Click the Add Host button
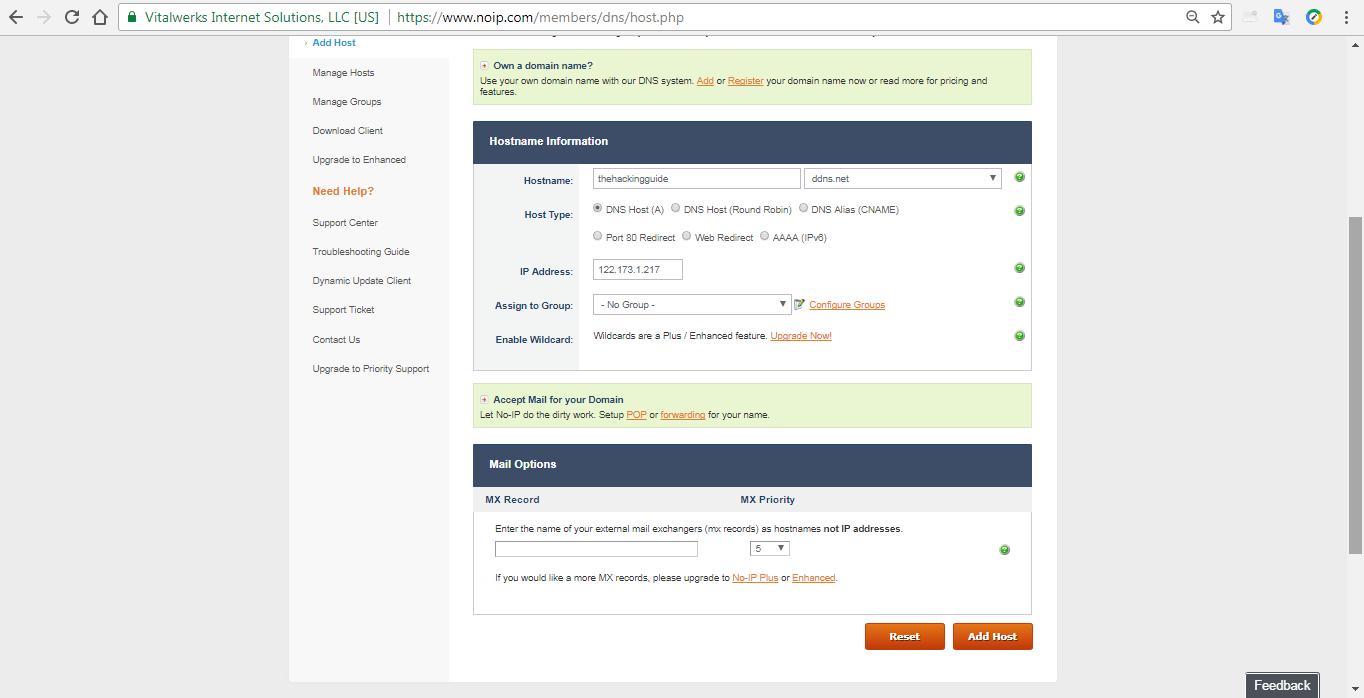Image resolution: width=1364 pixels, height=698 pixels. click(x=992, y=636)
